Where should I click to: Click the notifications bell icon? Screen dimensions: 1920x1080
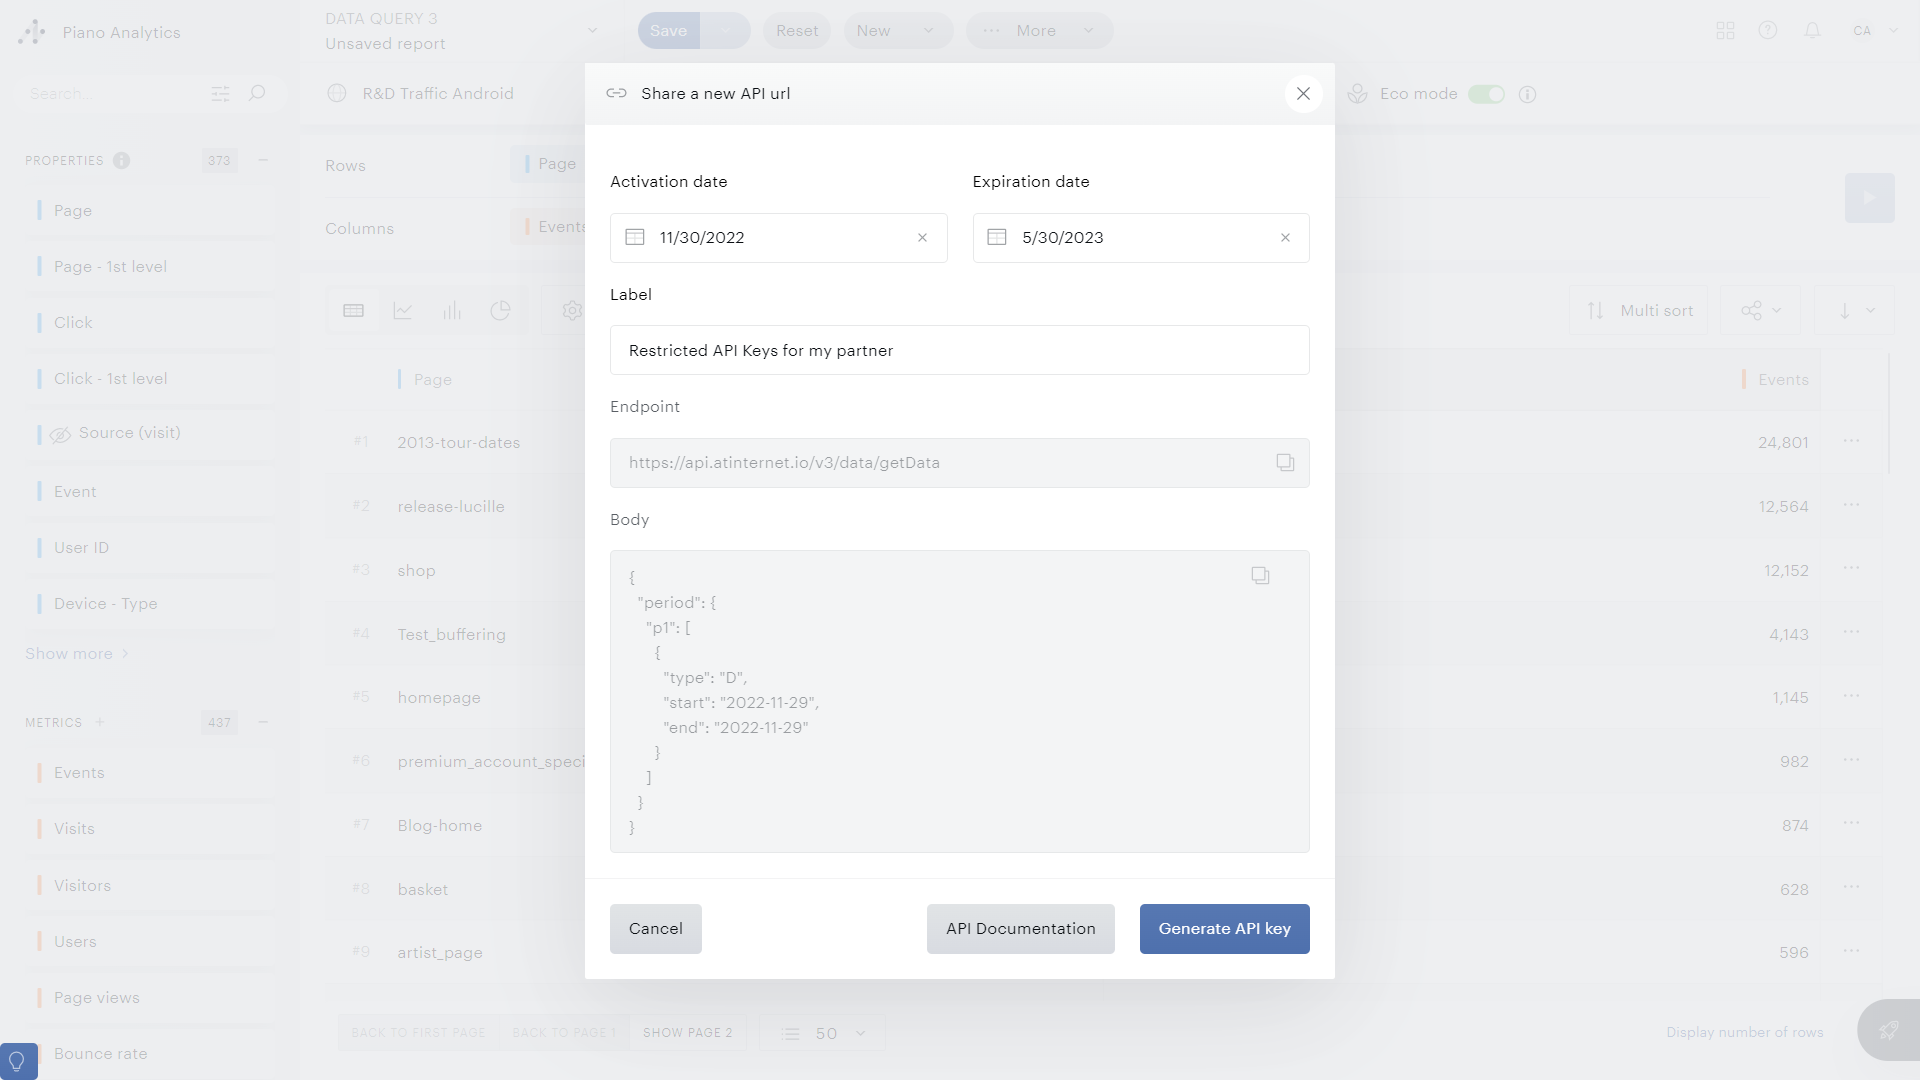click(1812, 31)
